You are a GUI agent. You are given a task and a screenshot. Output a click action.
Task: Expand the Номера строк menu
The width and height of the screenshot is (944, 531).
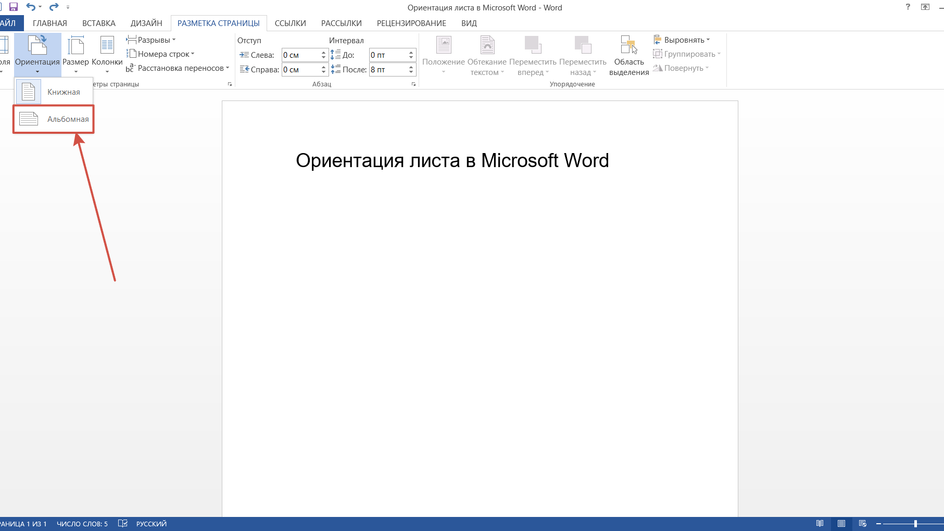[161, 54]
